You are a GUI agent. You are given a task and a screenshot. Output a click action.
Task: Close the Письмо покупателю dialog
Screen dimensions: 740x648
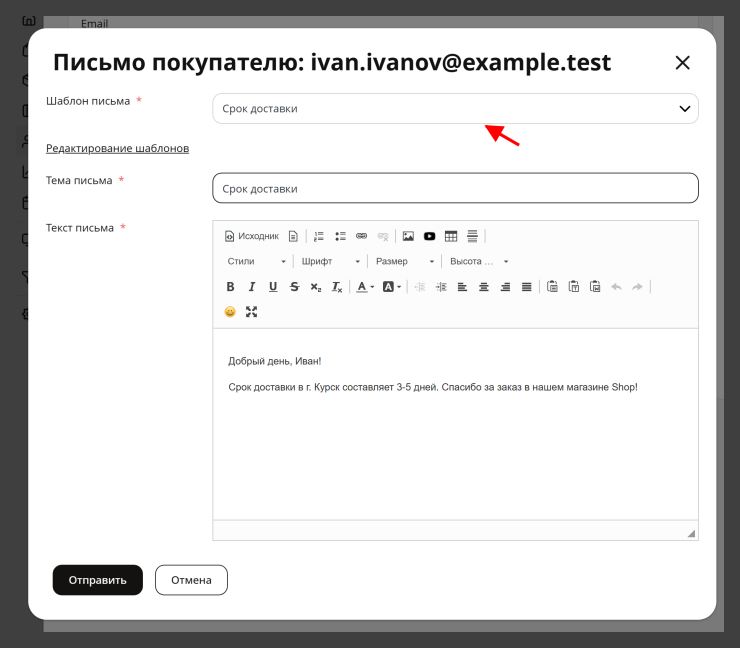point(682,63)
